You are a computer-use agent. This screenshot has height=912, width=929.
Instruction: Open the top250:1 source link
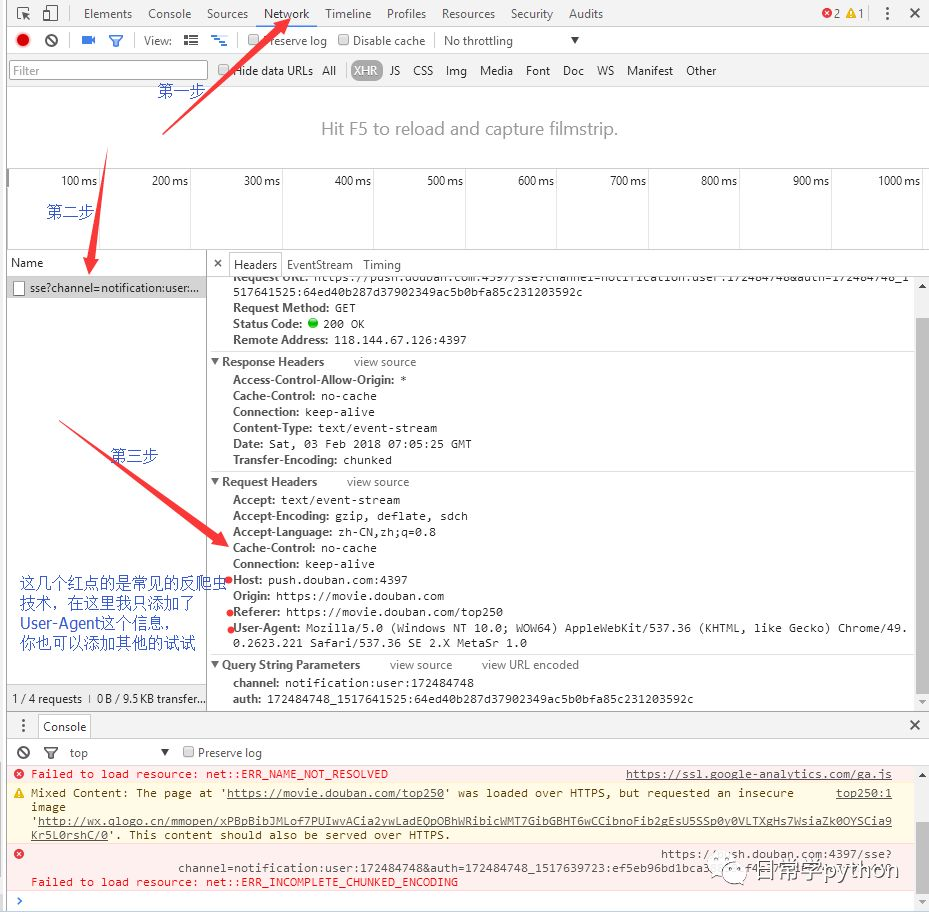(863, 792)
